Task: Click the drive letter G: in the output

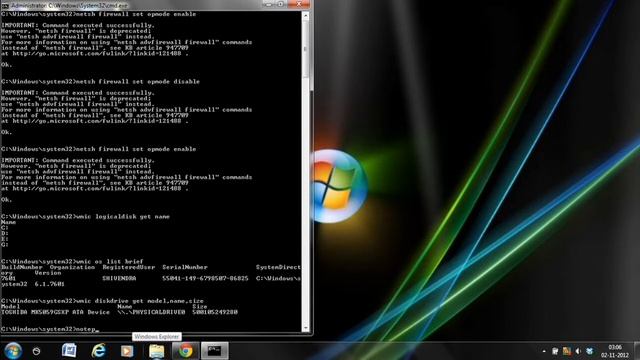Action: click(4, 244)
